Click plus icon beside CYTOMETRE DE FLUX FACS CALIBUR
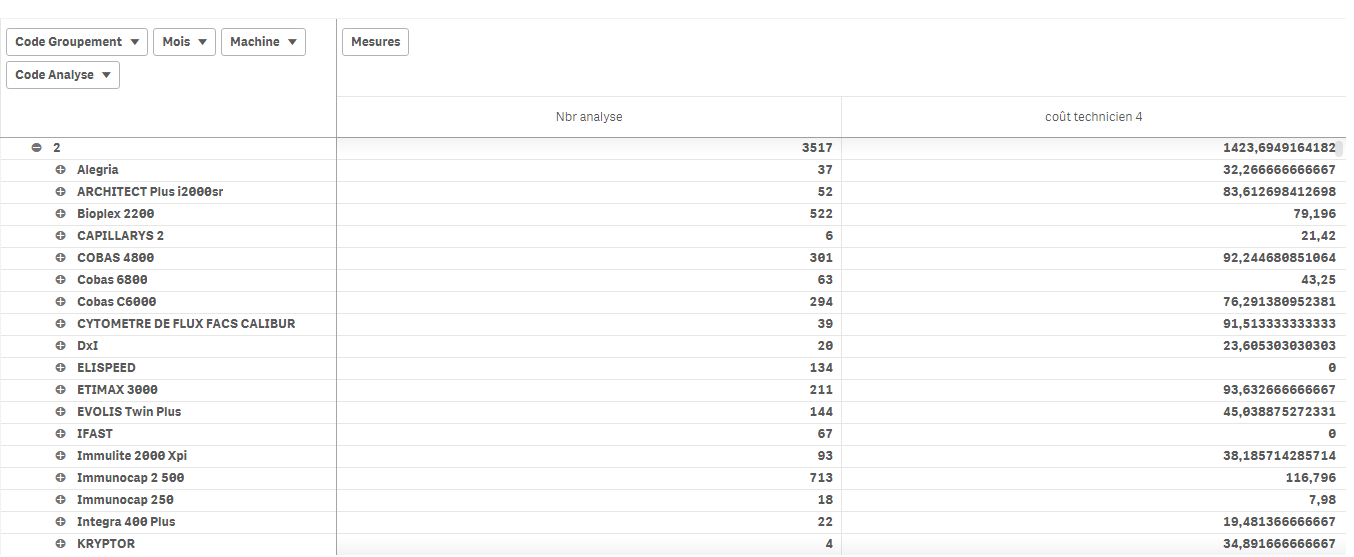The image size is (1354, 557). pyautogui.click(x=61, y=324)
